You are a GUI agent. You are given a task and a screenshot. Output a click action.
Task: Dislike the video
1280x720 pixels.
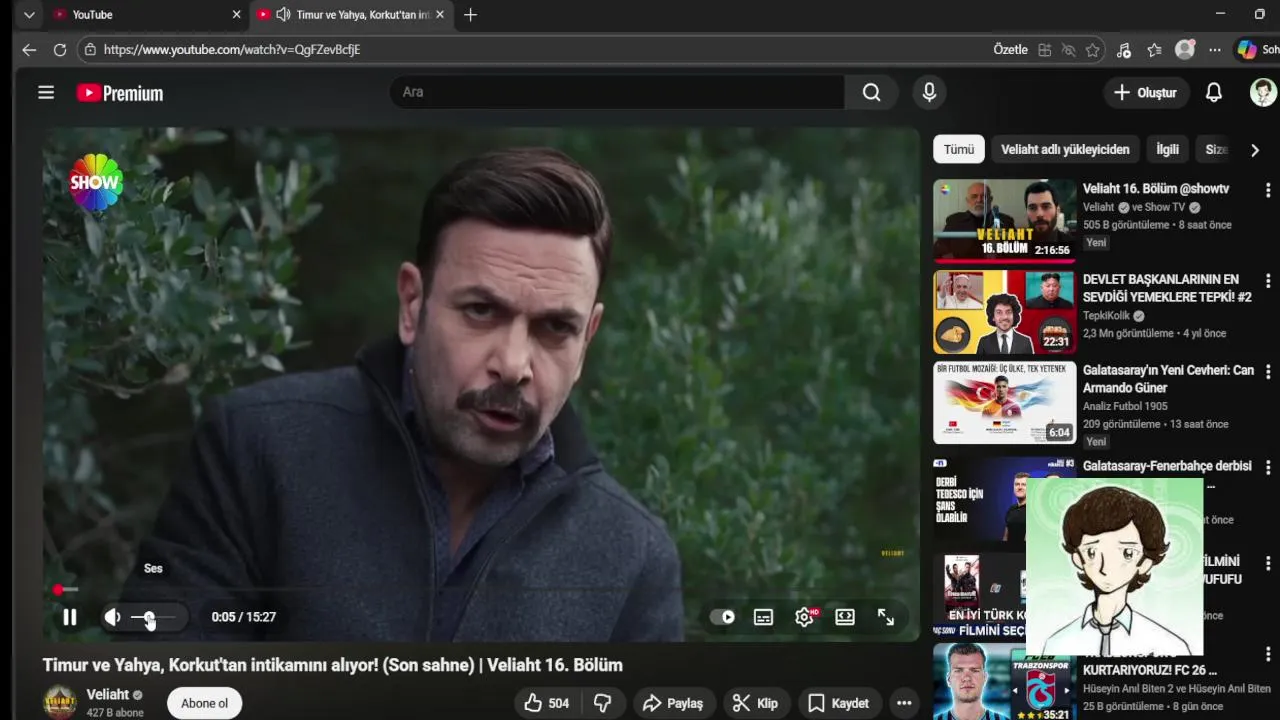(603, 703)
